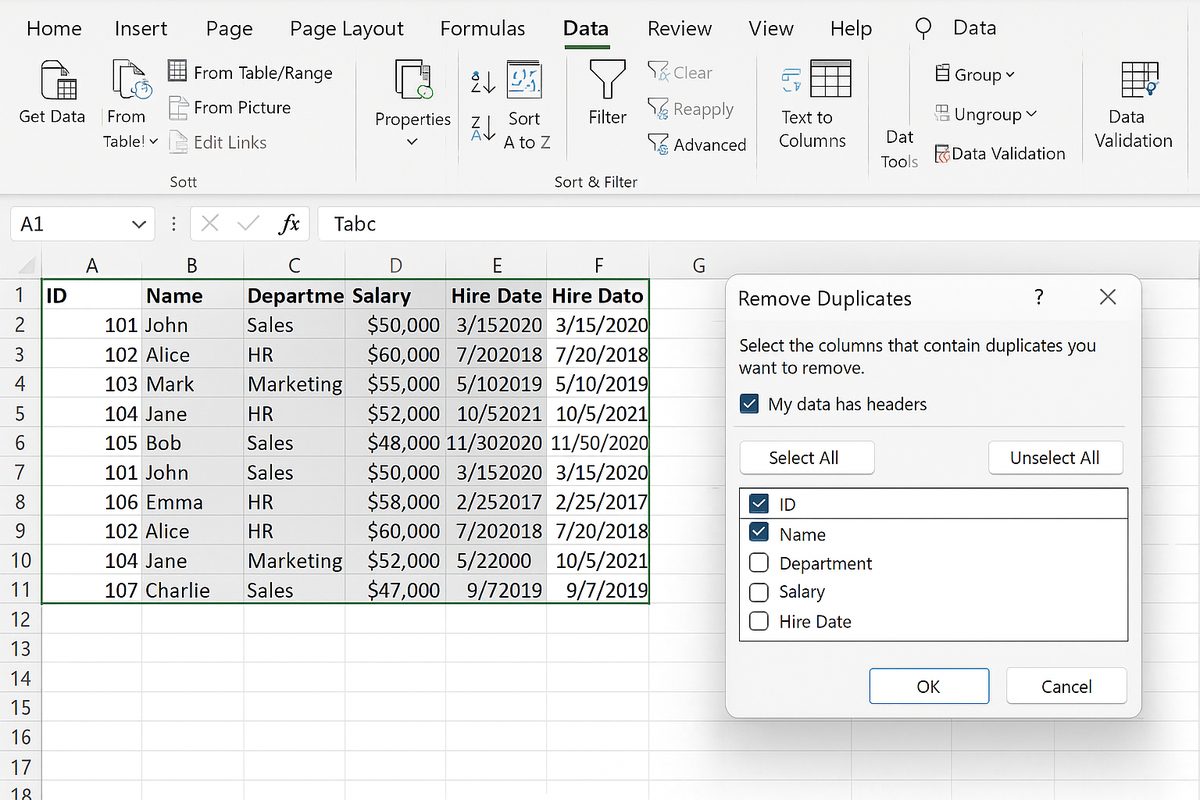Viewport: 1200px width, 800px height.
Task: Select the column G header
Action: pyautogui.click(x=699, y=265)
